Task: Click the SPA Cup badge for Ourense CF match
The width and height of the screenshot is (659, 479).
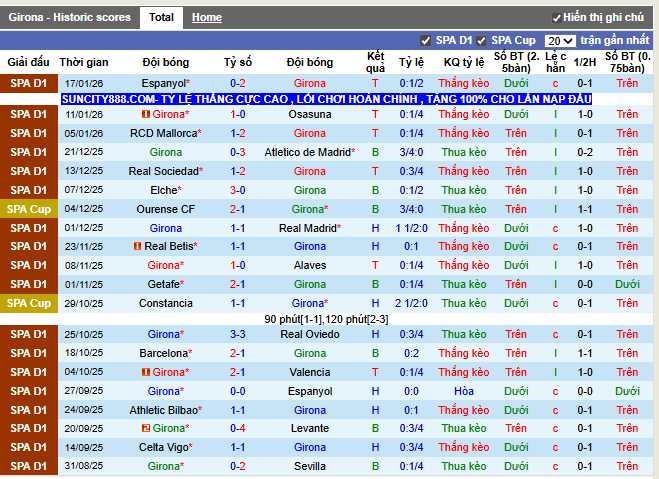Action: (29, 209)
